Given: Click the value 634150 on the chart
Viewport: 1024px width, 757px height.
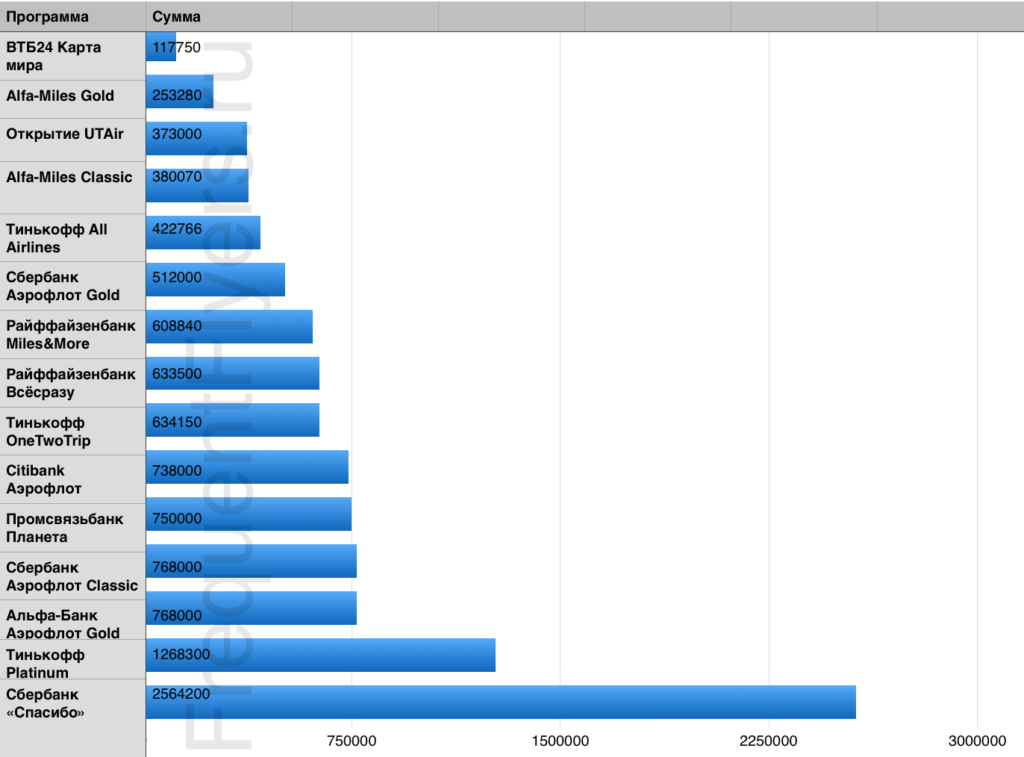Looking at the screenshot, I should 177,422.
